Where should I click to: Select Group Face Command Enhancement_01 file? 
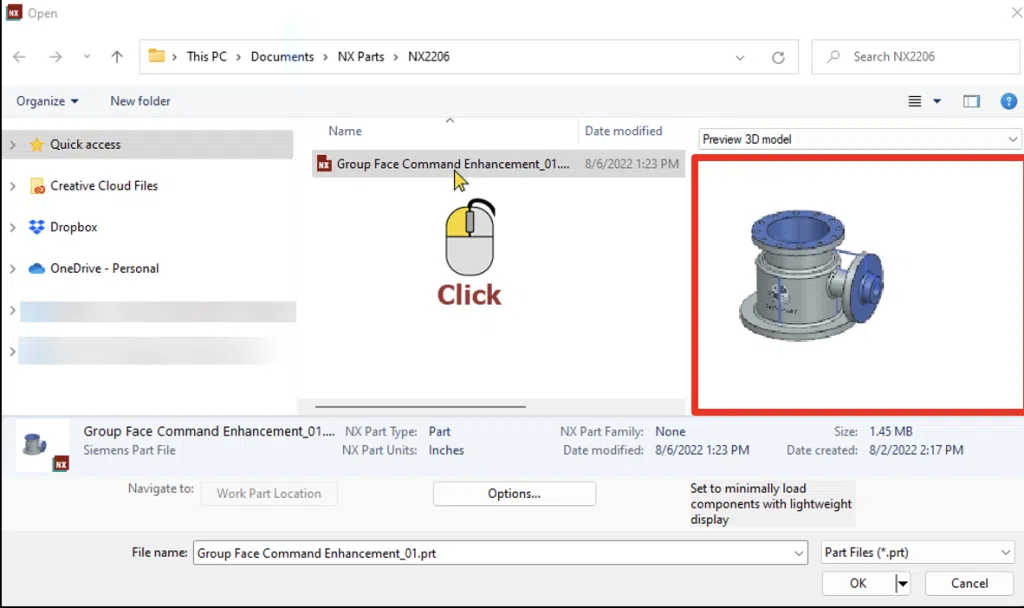tap(498, 164)
